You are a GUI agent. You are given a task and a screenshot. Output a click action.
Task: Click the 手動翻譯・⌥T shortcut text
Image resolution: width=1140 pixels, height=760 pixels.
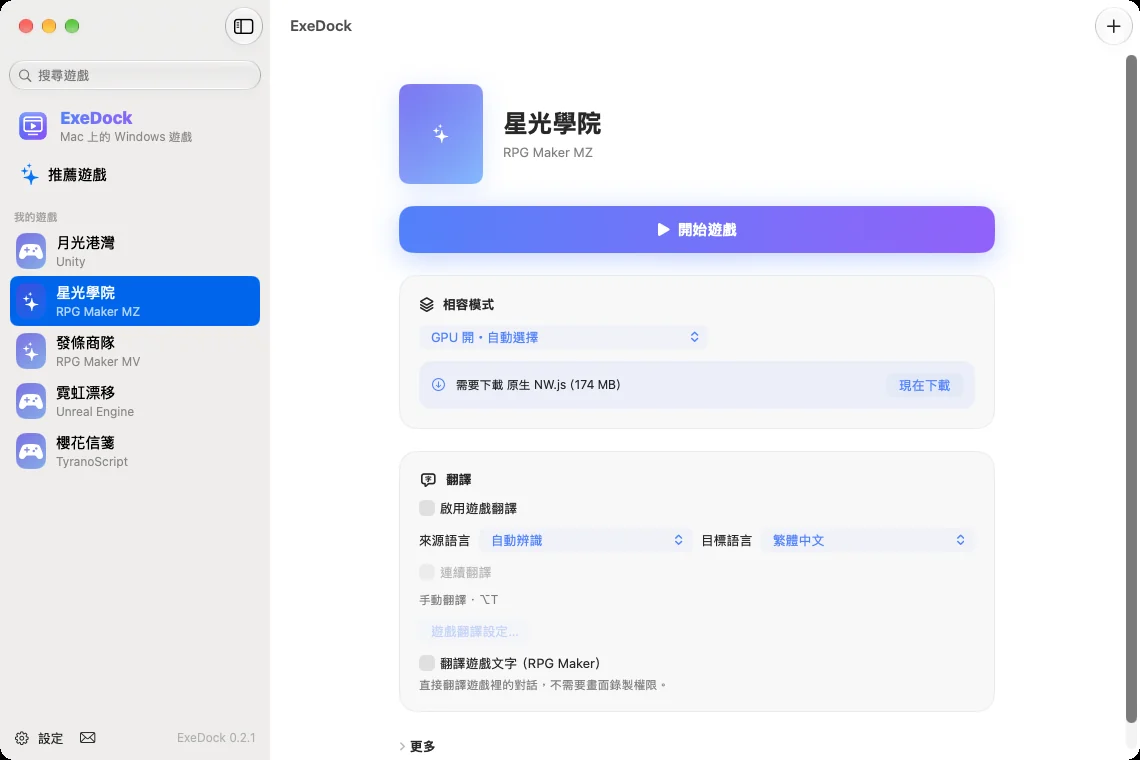tap(459, 600)
